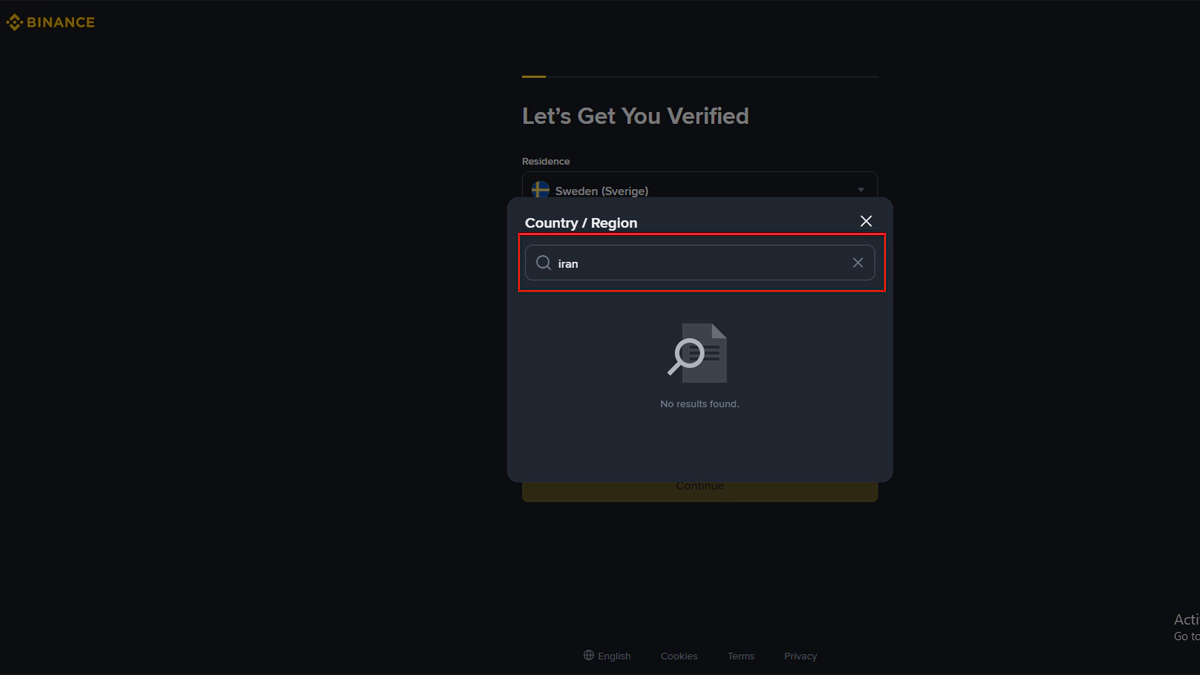Open the Privacy footer link

[800, 656]
